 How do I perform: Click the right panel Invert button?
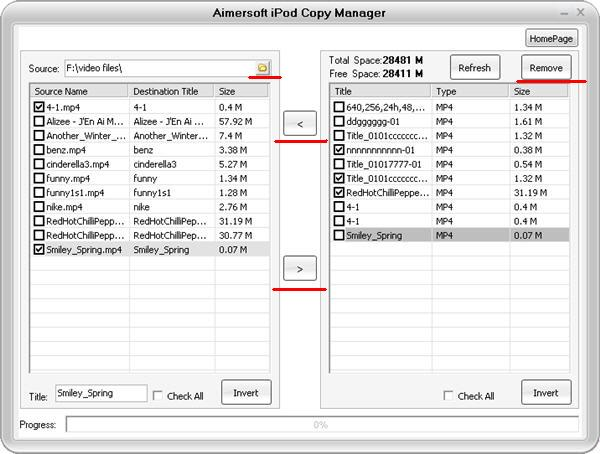click(546, 393)
